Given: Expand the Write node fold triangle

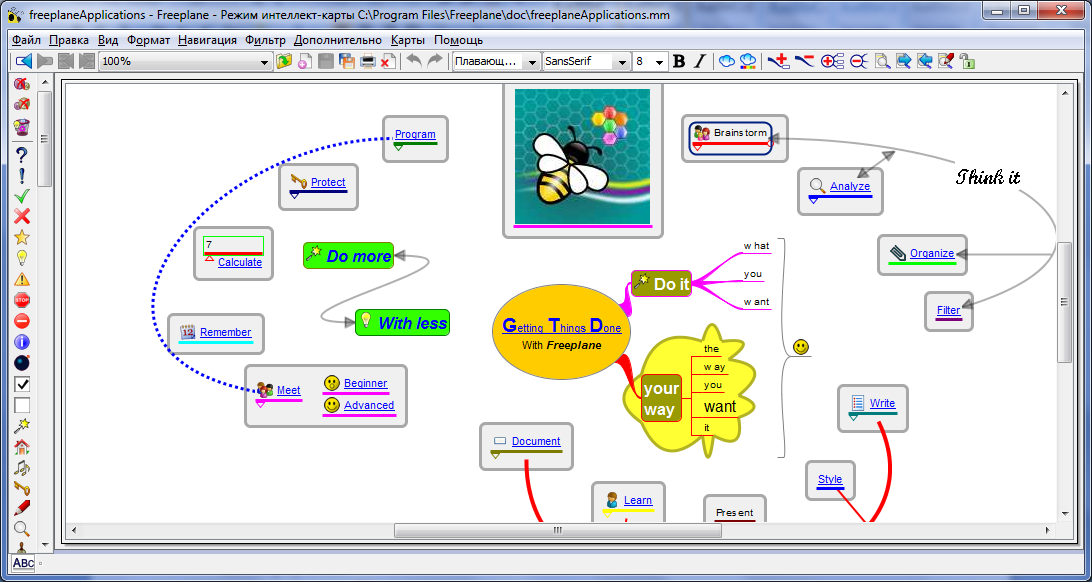Looking at the screenshot, I should [x=853, y=417].
